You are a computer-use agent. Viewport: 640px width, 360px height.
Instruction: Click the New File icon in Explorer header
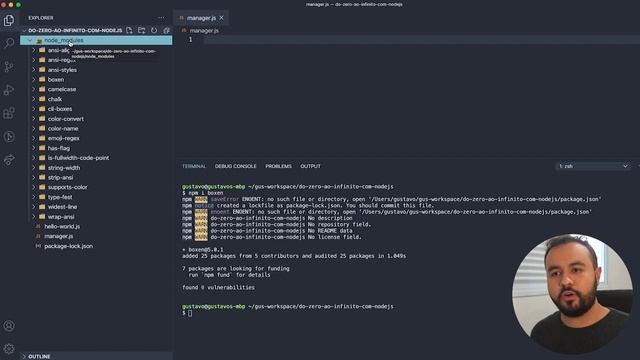(129, 30)
